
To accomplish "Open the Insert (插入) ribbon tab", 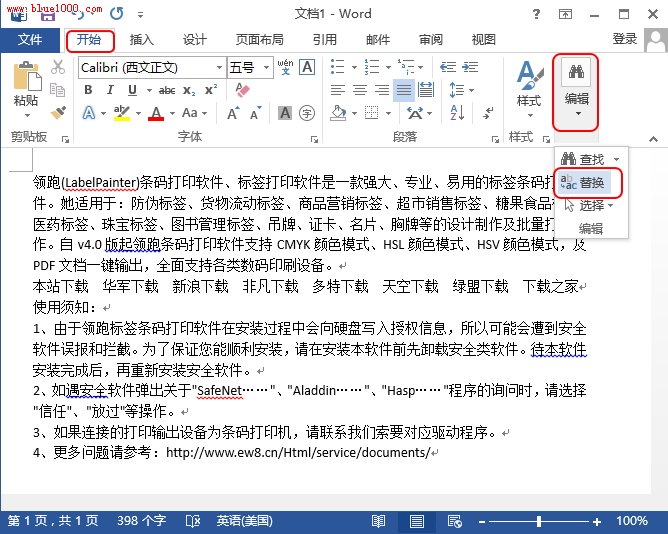I will [x=142, y=40].
